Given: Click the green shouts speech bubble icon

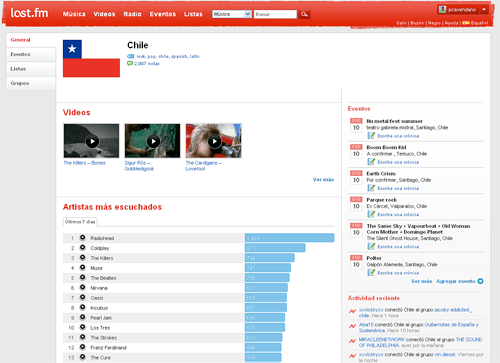Looking at the screenshot, I should tap(130, 63).
